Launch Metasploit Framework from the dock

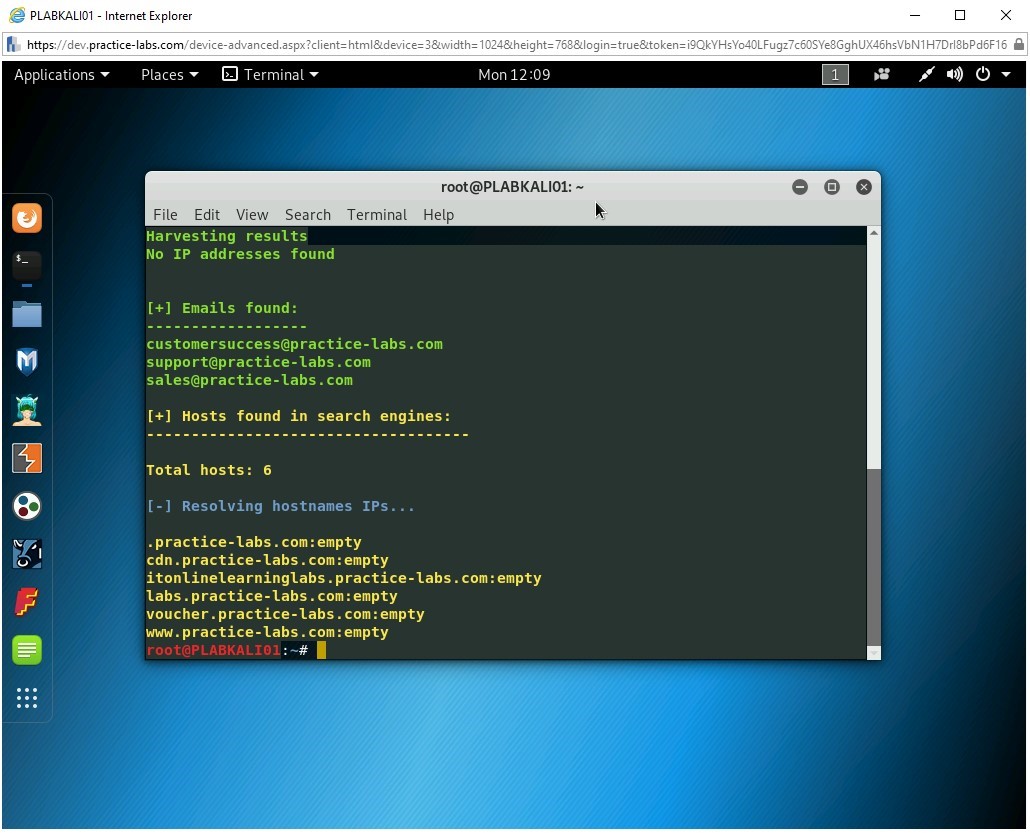point(27,361)
